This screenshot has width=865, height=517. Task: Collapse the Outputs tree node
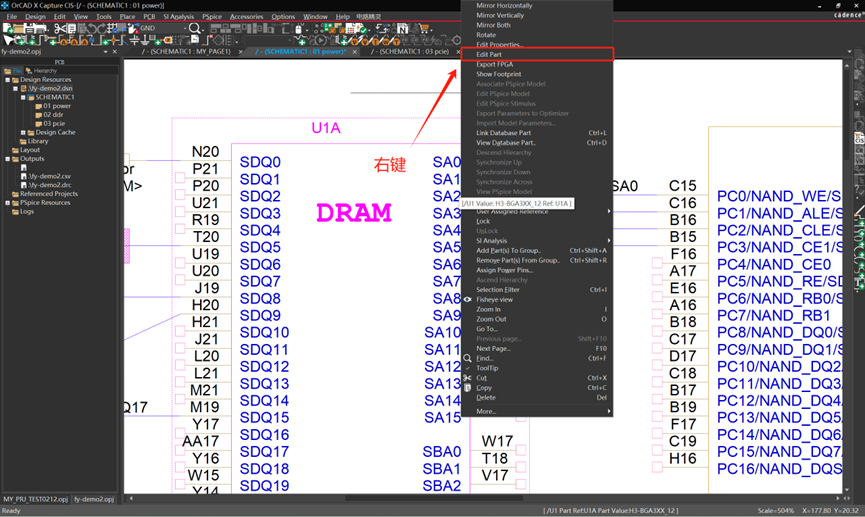tap(8, 159)
